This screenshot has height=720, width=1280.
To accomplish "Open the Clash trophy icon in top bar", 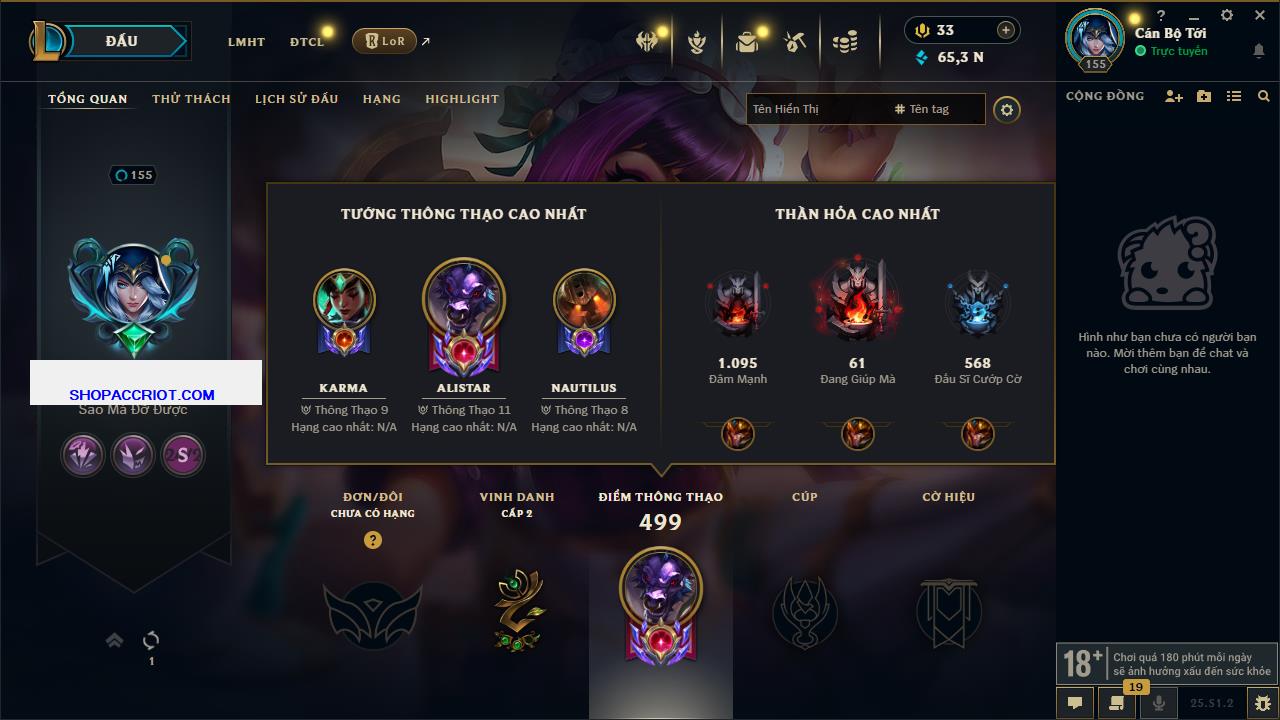I will (647, 42).
